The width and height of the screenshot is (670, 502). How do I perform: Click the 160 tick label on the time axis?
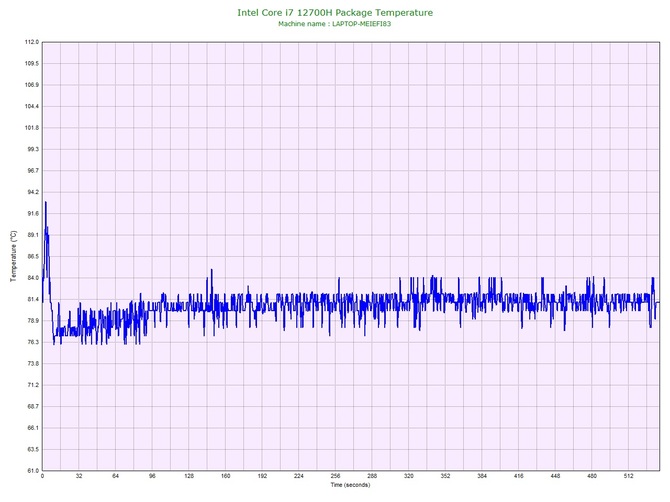pos(226,476)
